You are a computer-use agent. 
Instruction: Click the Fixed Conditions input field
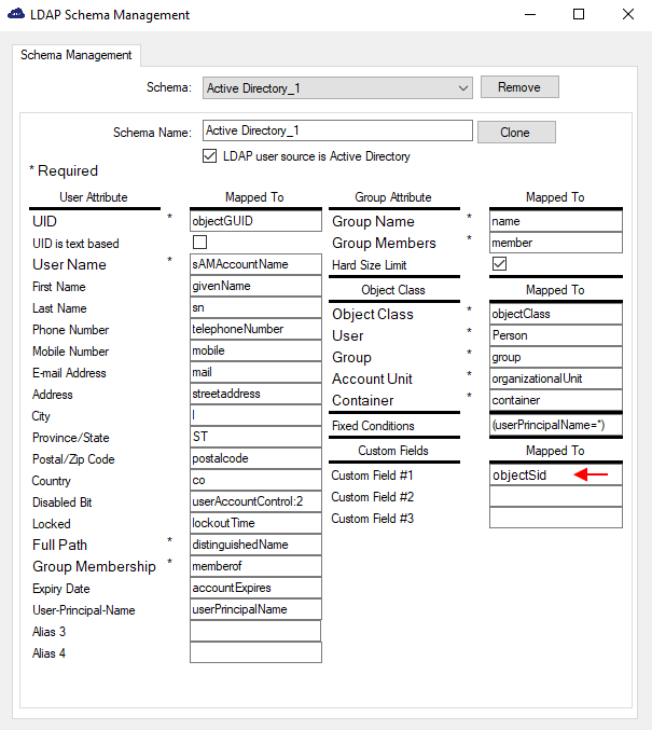[555, 426]
